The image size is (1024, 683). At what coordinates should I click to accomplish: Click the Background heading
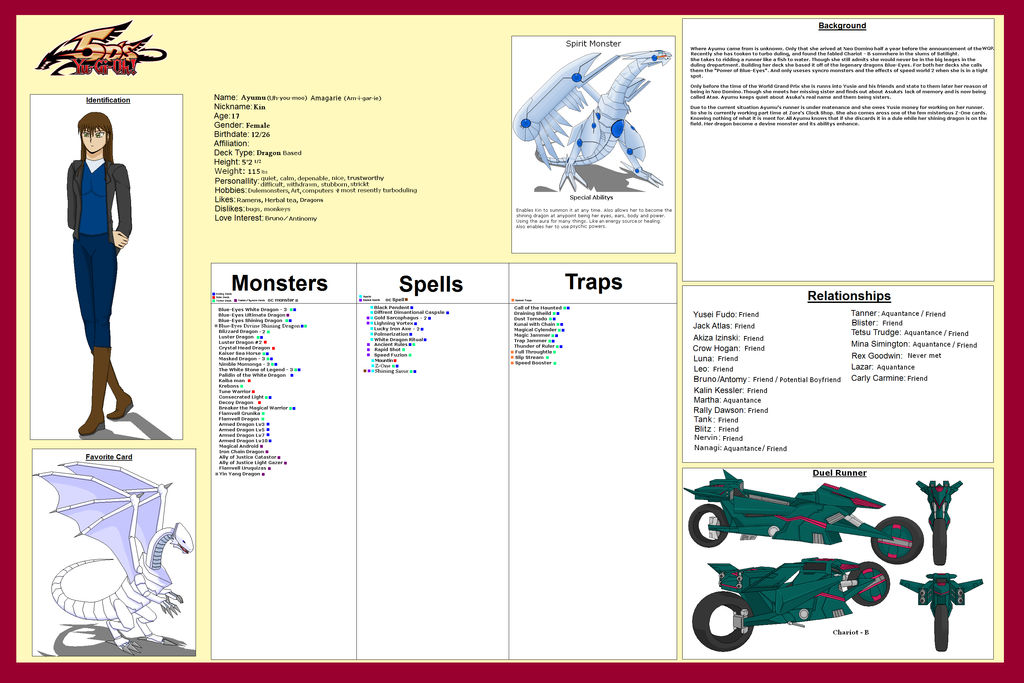point(842,25)
